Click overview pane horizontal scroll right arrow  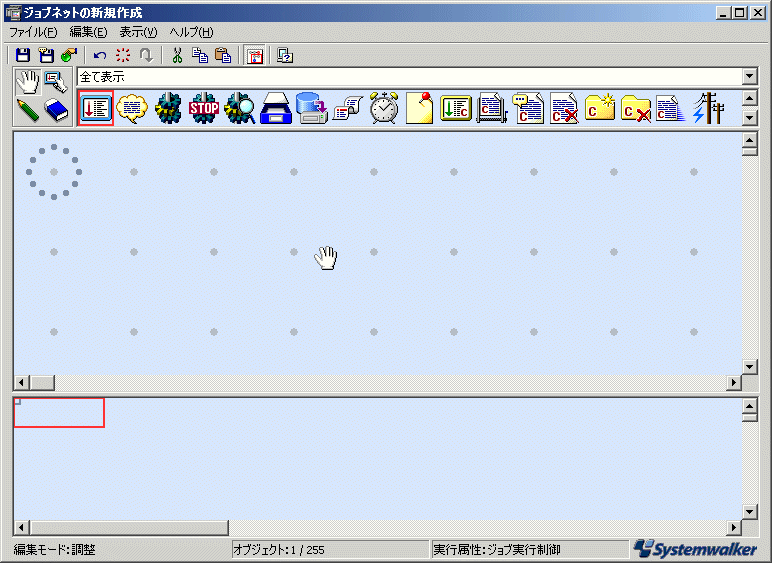(734, 528)
